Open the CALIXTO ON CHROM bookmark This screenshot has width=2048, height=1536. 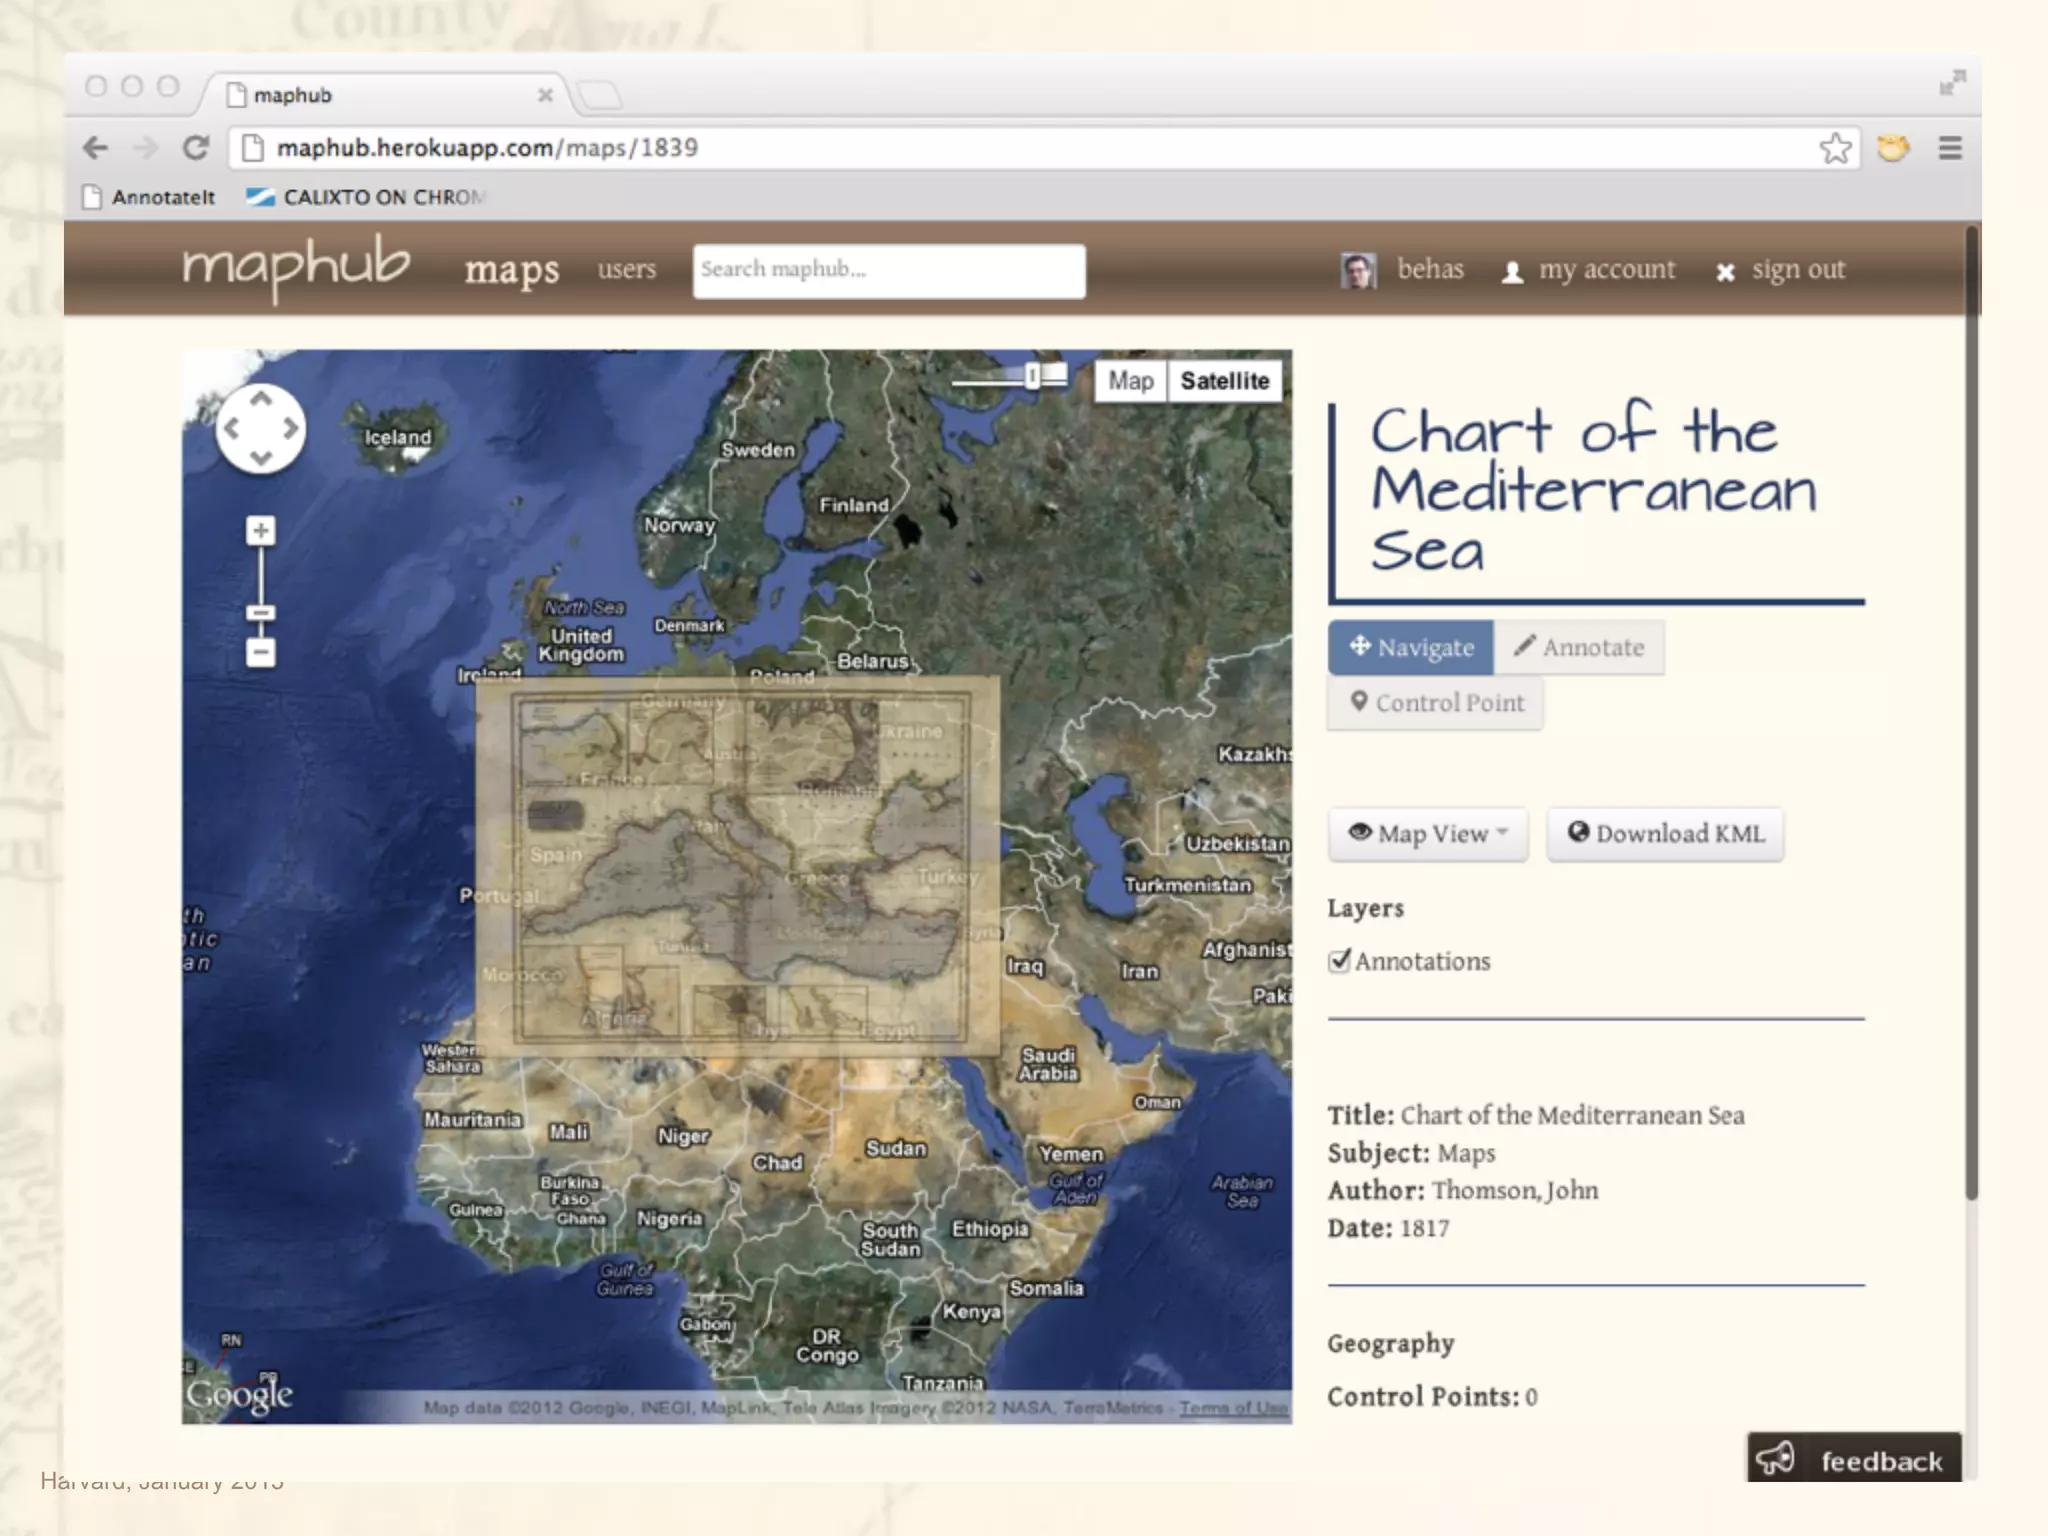(x=366, y=197)
